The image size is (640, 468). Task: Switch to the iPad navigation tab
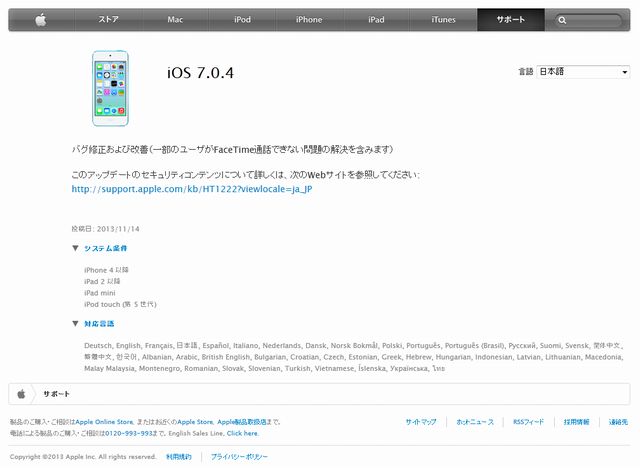click(x=376, y=20)
